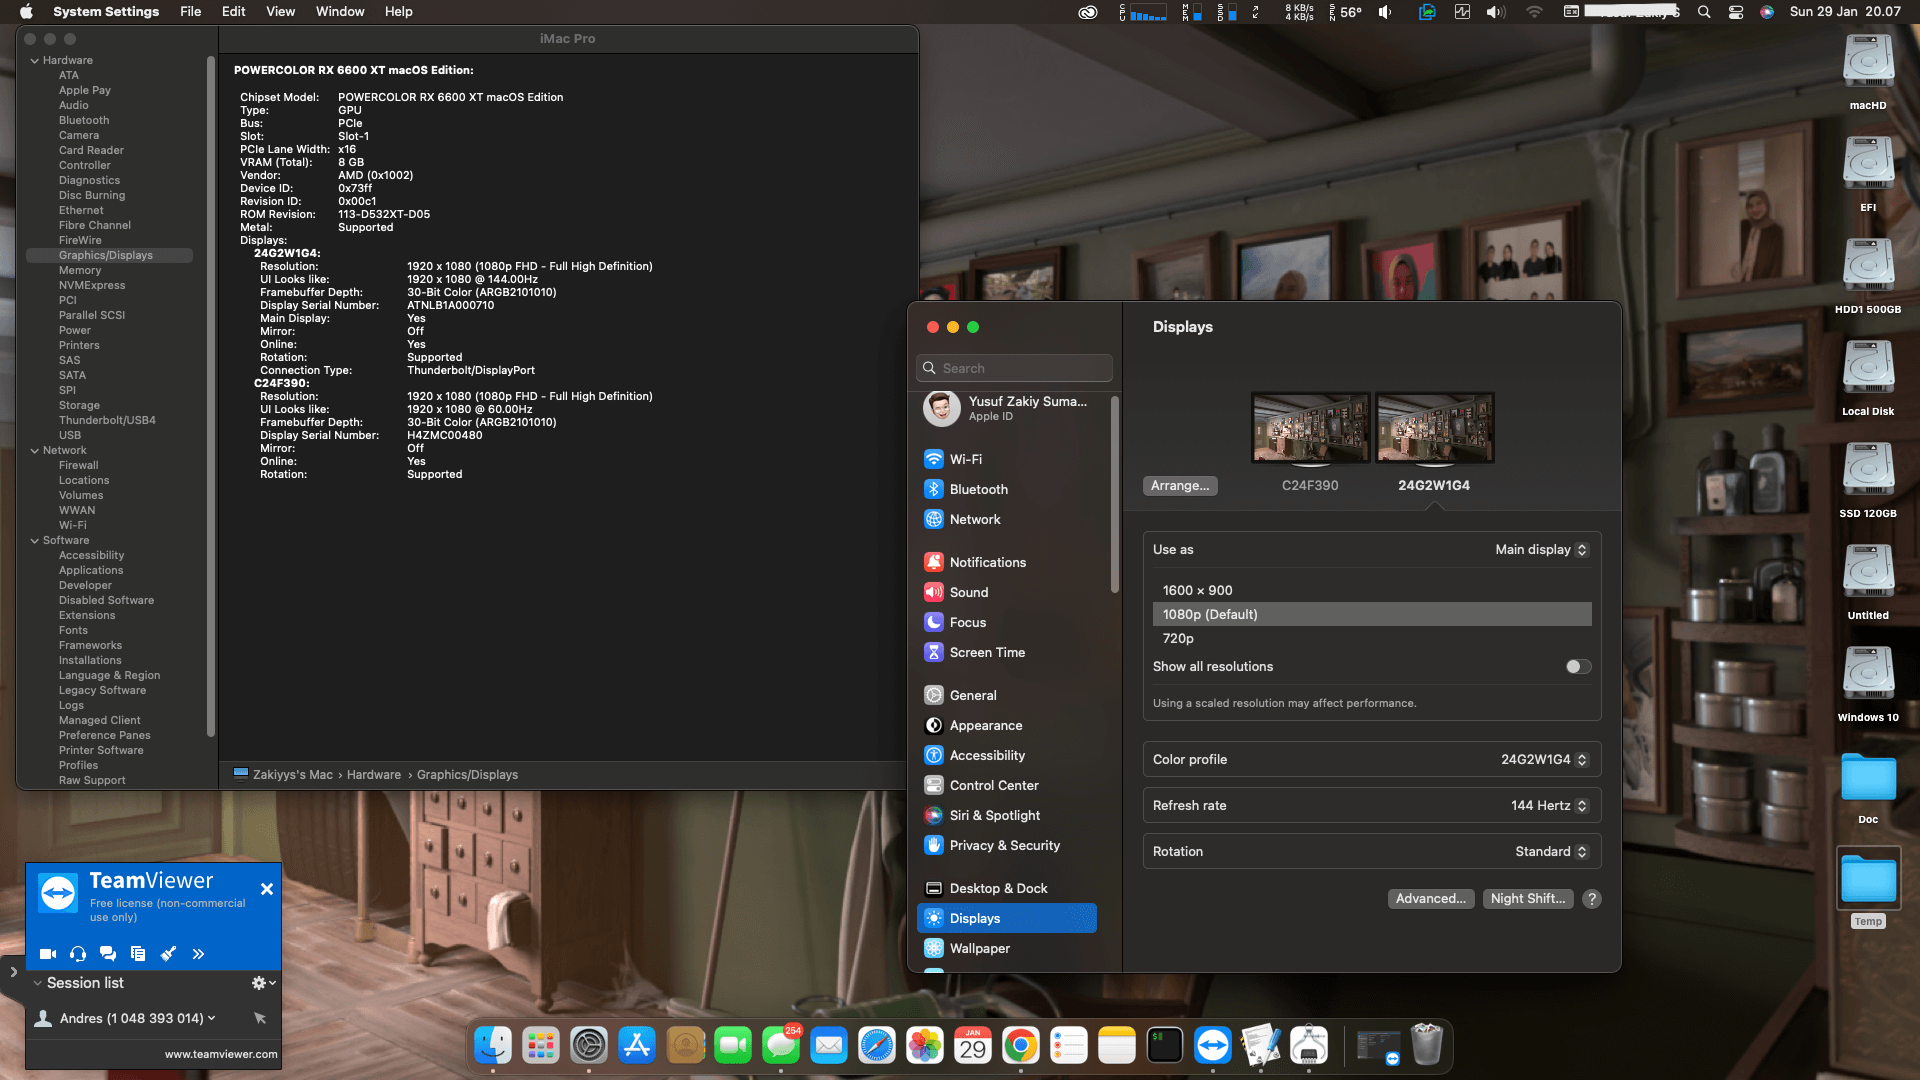This screenshot has height=1080, width=1920.
Task: Select the Windows 10 drive on desktop
Action: [1868, 685]
